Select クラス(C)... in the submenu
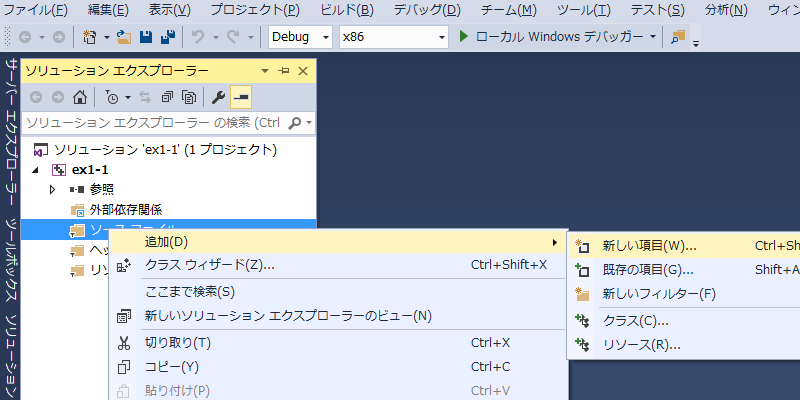The width and height of the screenshot is (800, 400). [684, 321]
